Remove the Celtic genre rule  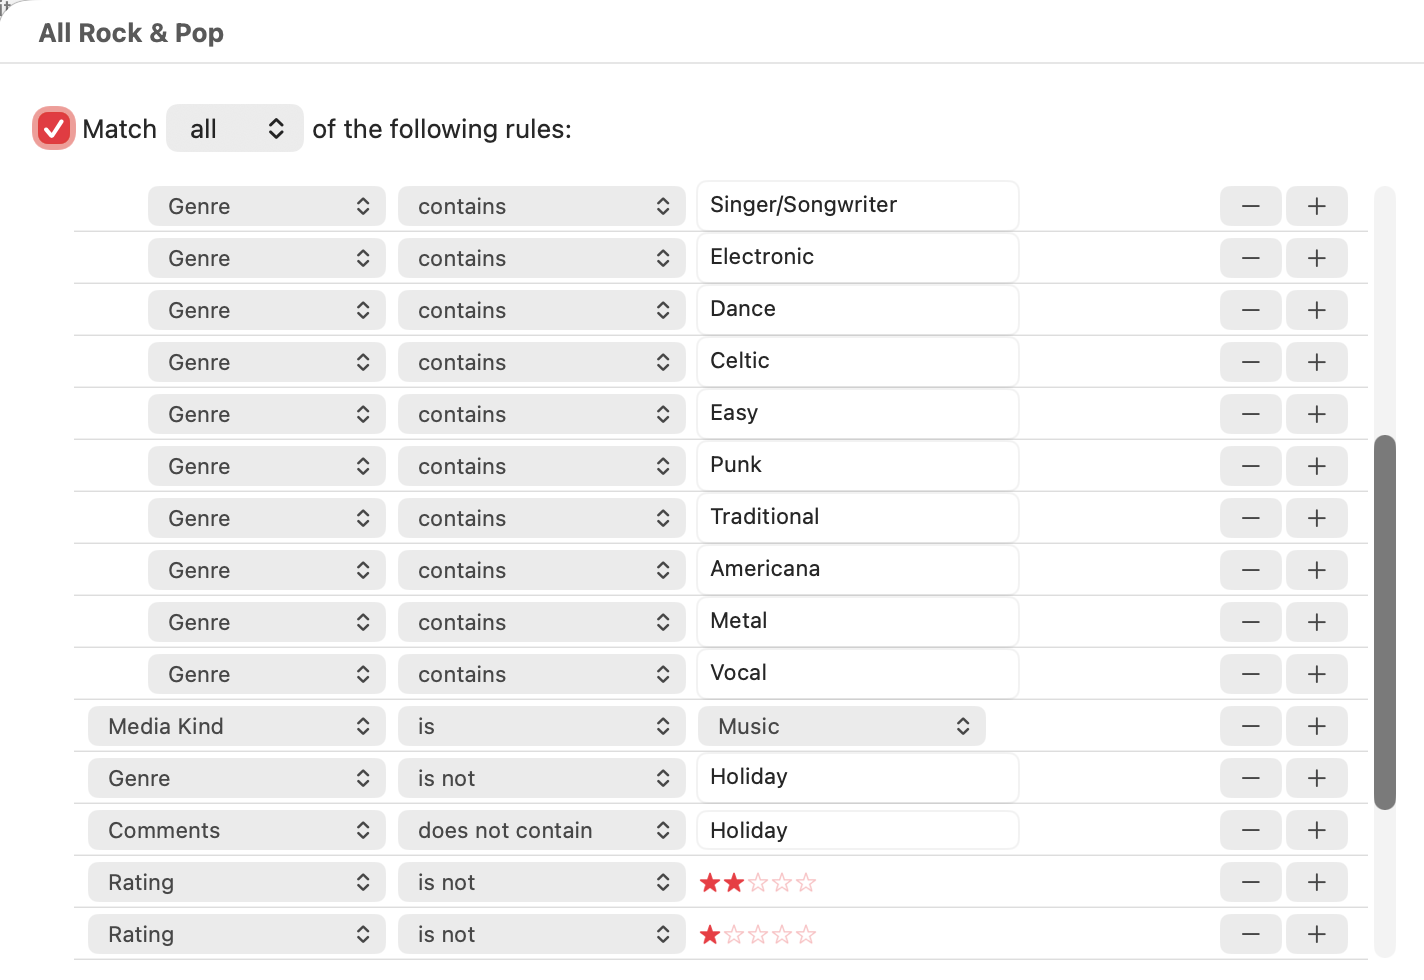point(1250,362)
